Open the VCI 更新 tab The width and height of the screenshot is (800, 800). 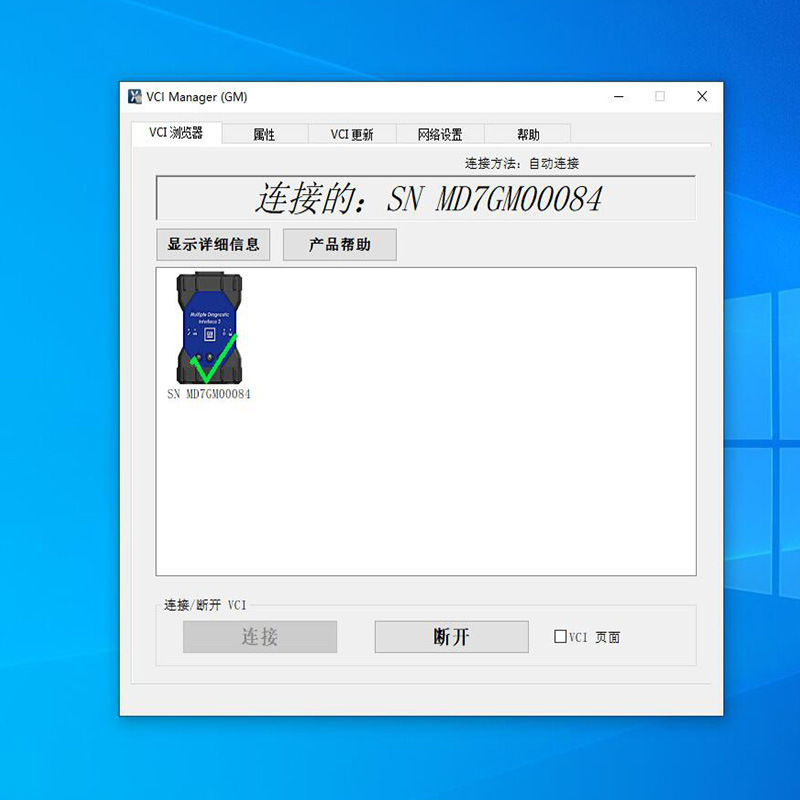(x=352, y=134)
